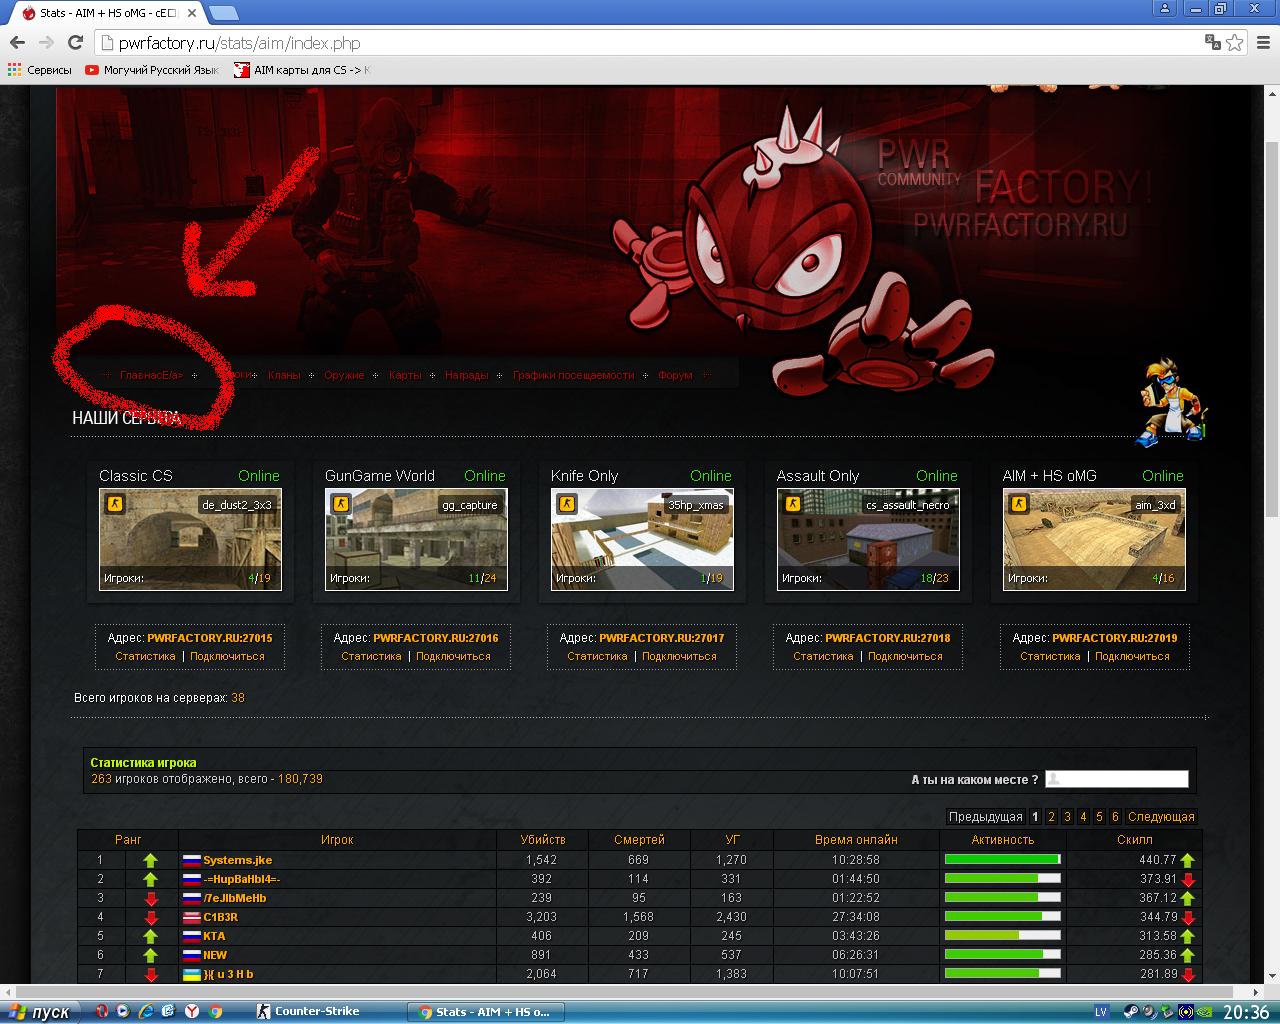Click the browser reload page icon
The width and height of the screenshot is (1280, 1024).
[x=75, y=42]
